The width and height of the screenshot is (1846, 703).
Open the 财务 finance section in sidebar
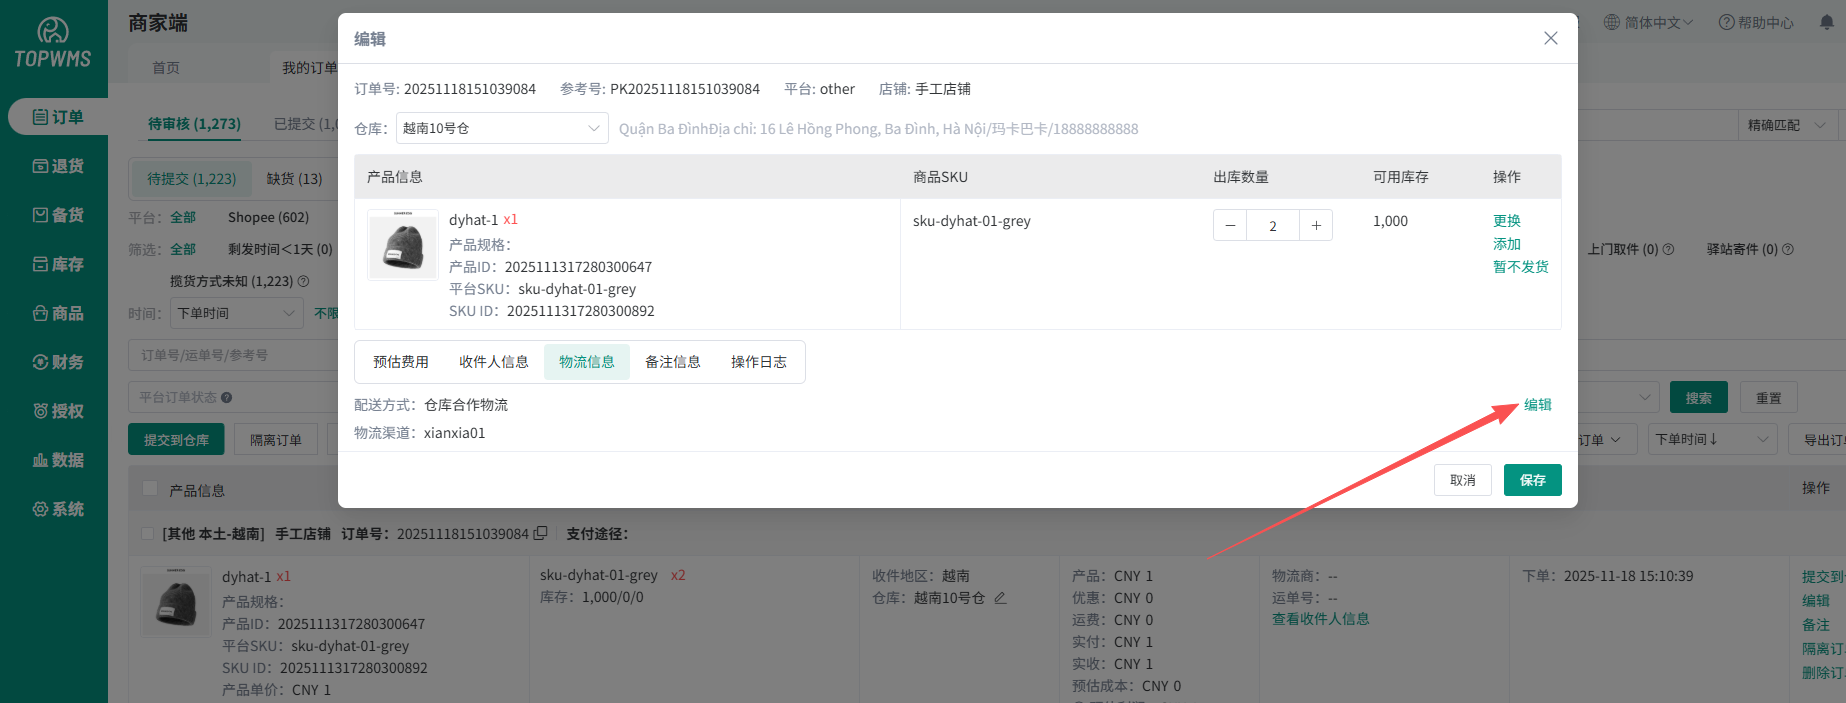[x=58, y=362]
